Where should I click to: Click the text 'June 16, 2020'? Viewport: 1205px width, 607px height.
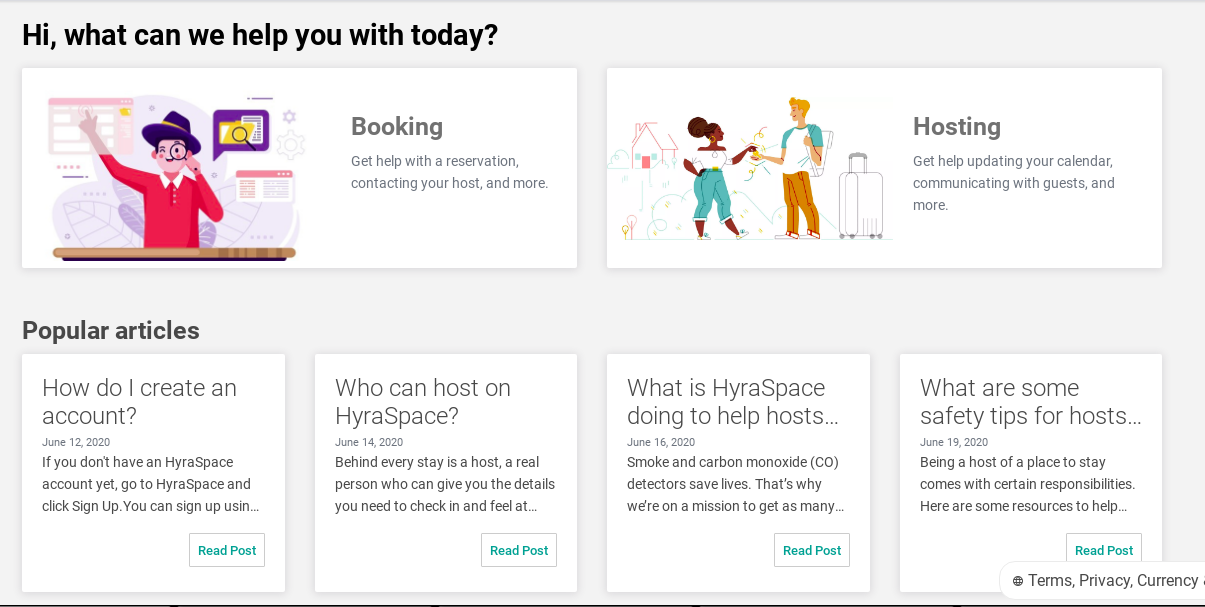pyautogui.click(x=661, y=442)
